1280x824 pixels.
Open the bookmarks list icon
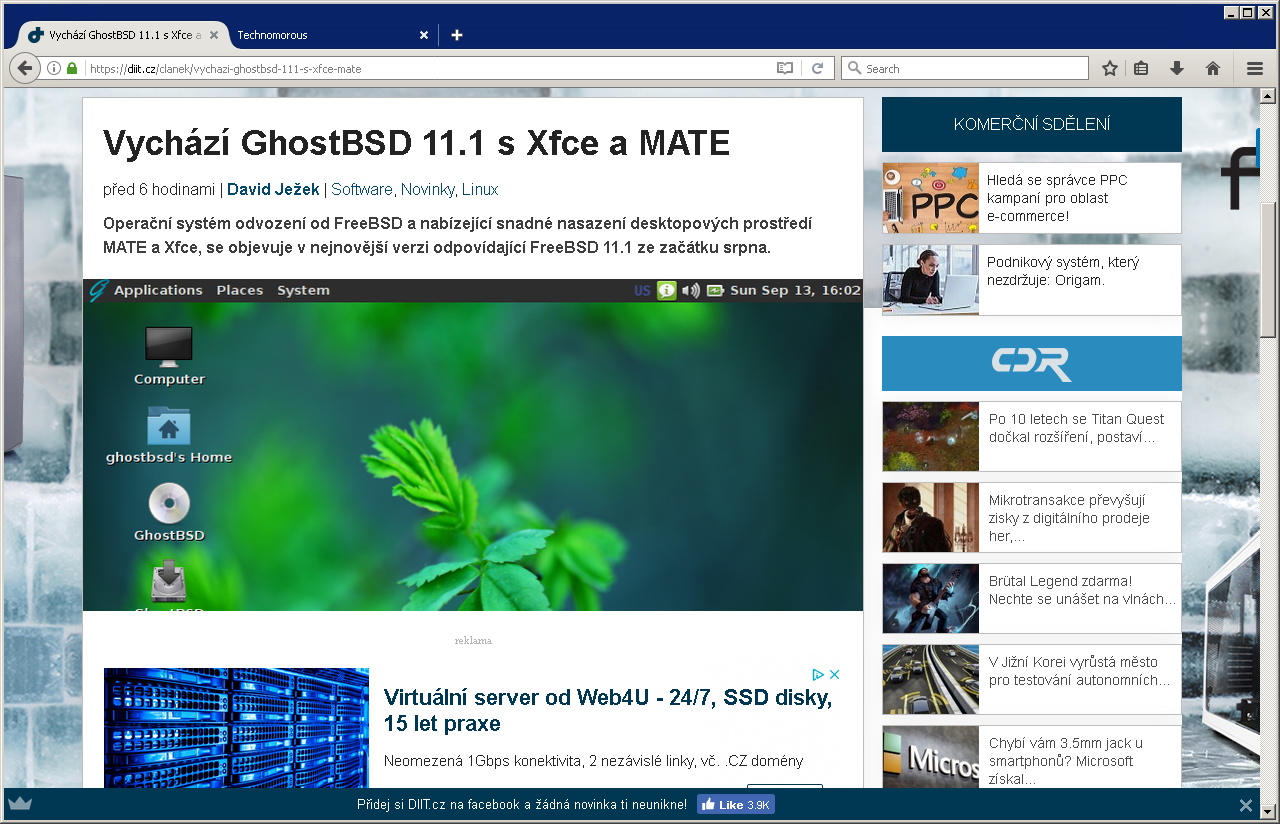tap(1141, 68)
